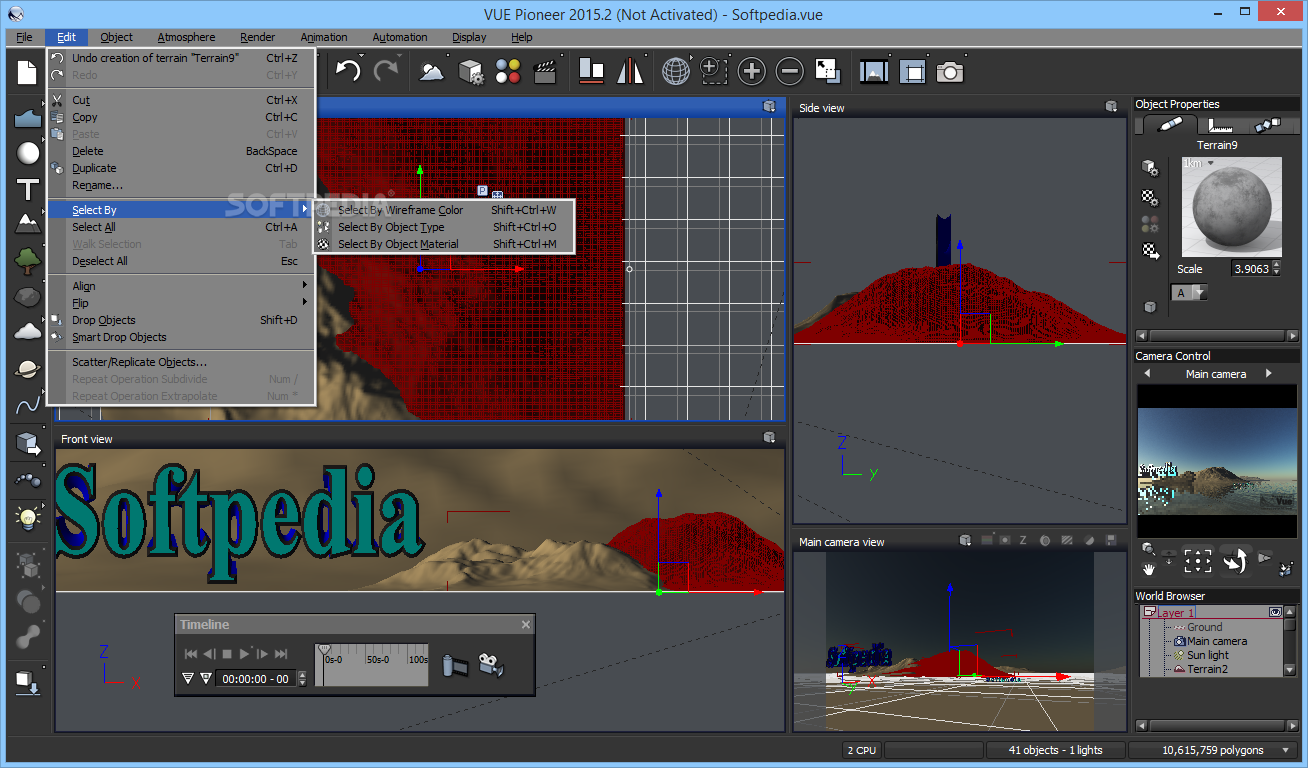Image resolution: width=1308 pixels, height=768 pixels.
Task: Click Duplicate in Edit menu
Action: pyautogui.click(x=181, y=168)
